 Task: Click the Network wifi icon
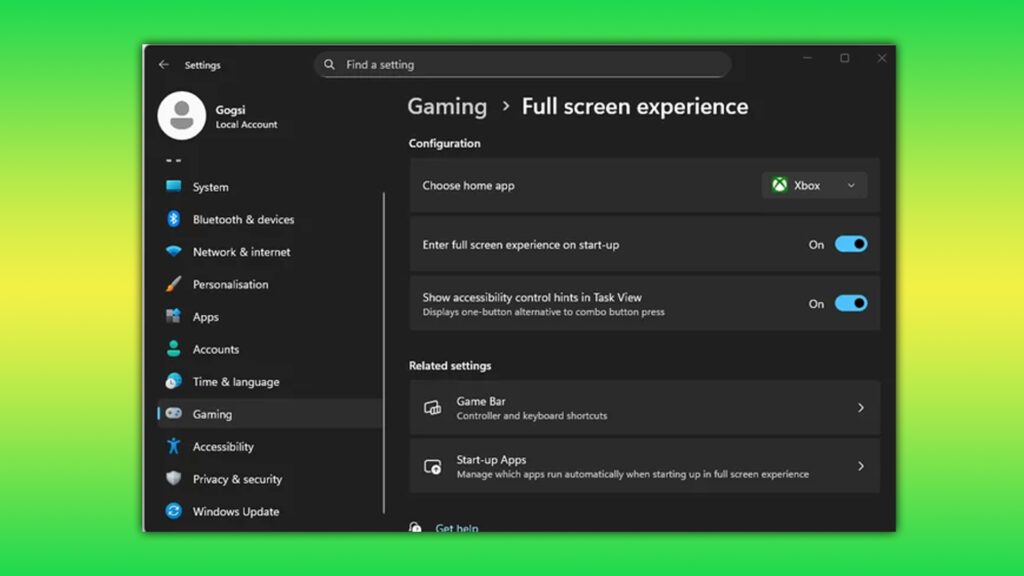(x=174, y=251)
